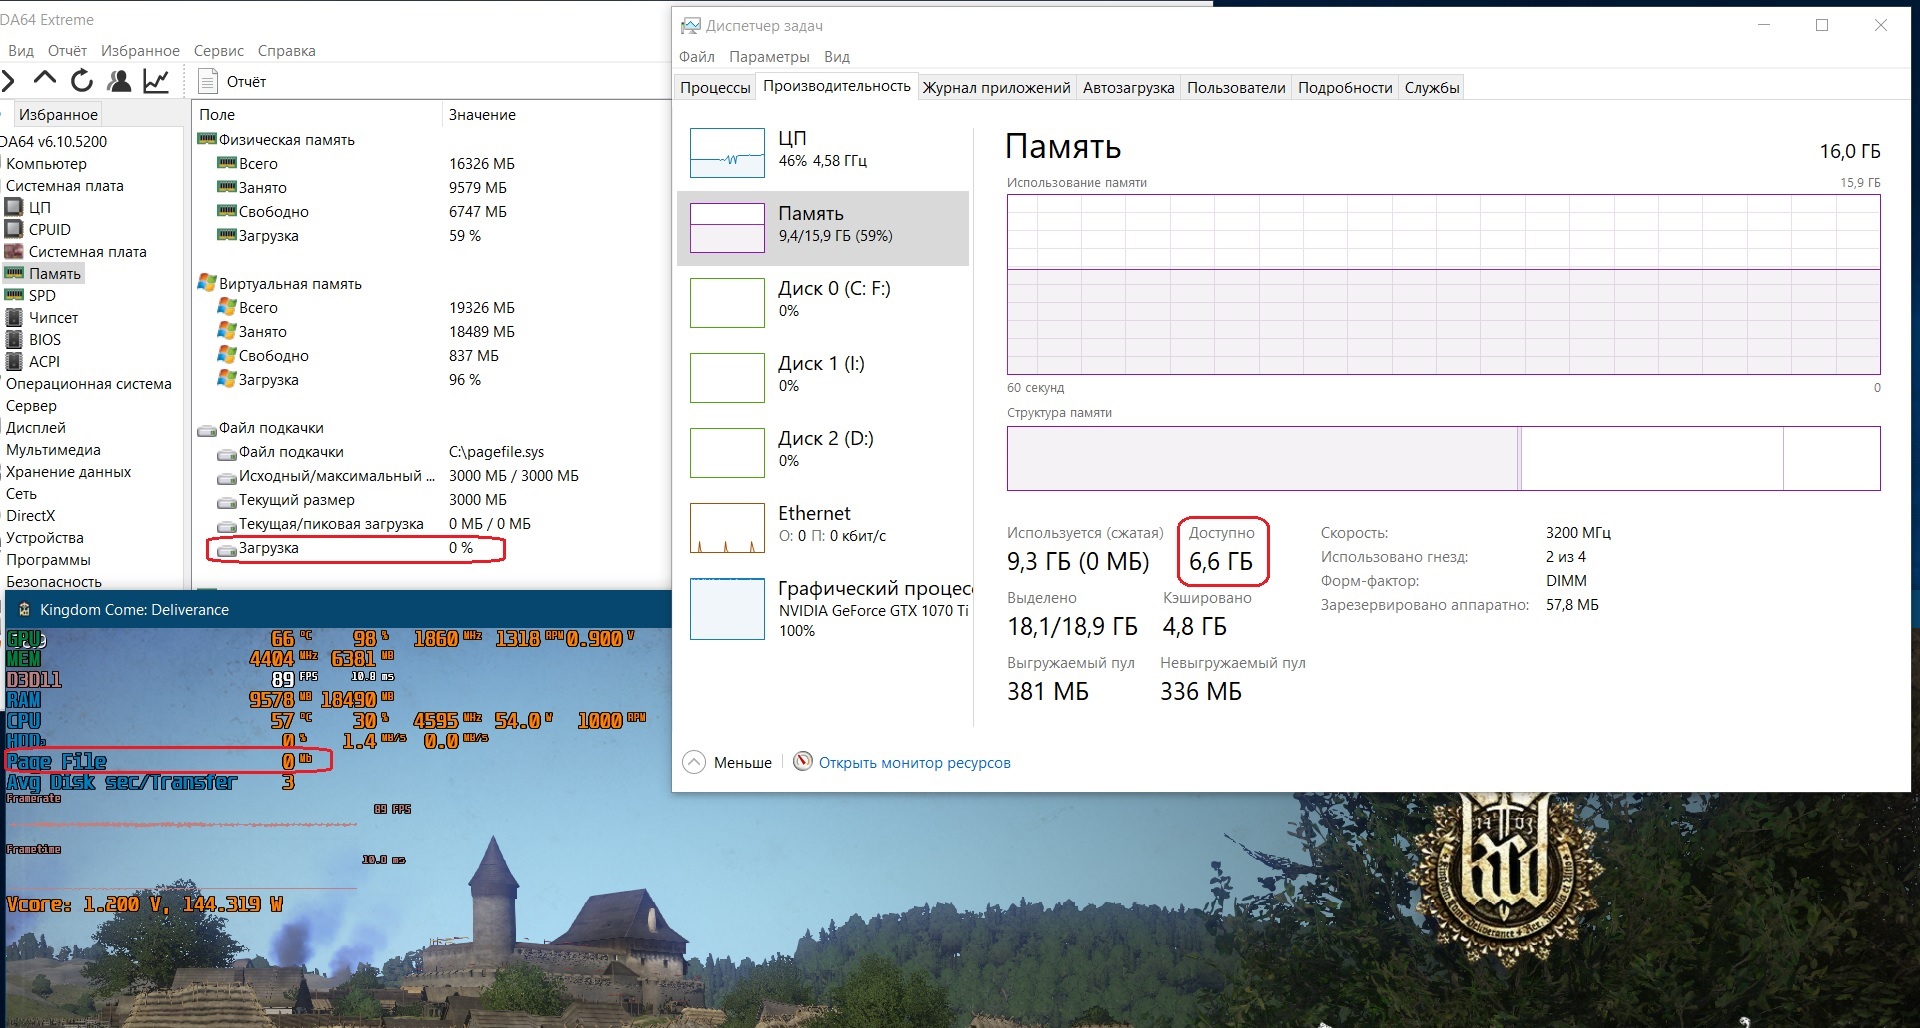This screenshot has width=1920, height=1028.
Task: Open Хранение данных category in AIDA64
Action: click(68, 471)
